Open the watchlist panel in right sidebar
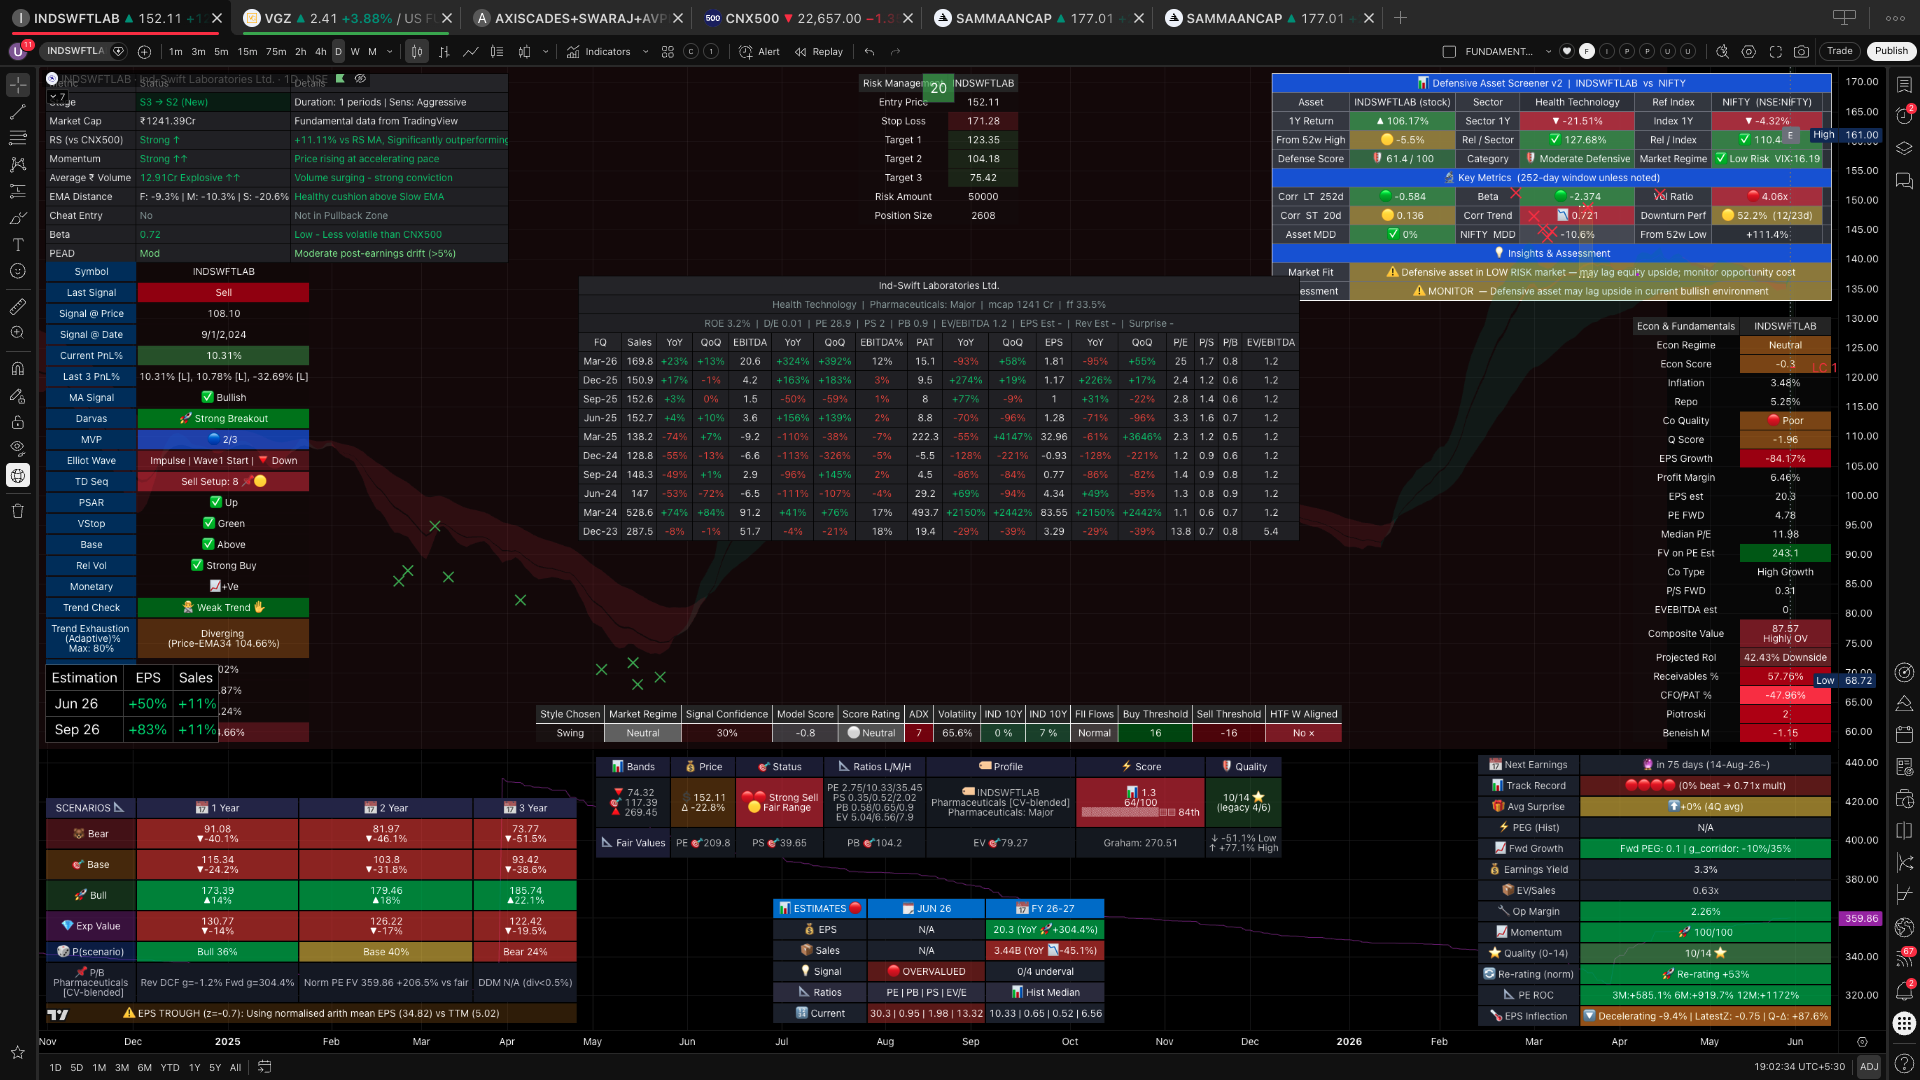The image size is (1920, 1080). [1904, 85]
